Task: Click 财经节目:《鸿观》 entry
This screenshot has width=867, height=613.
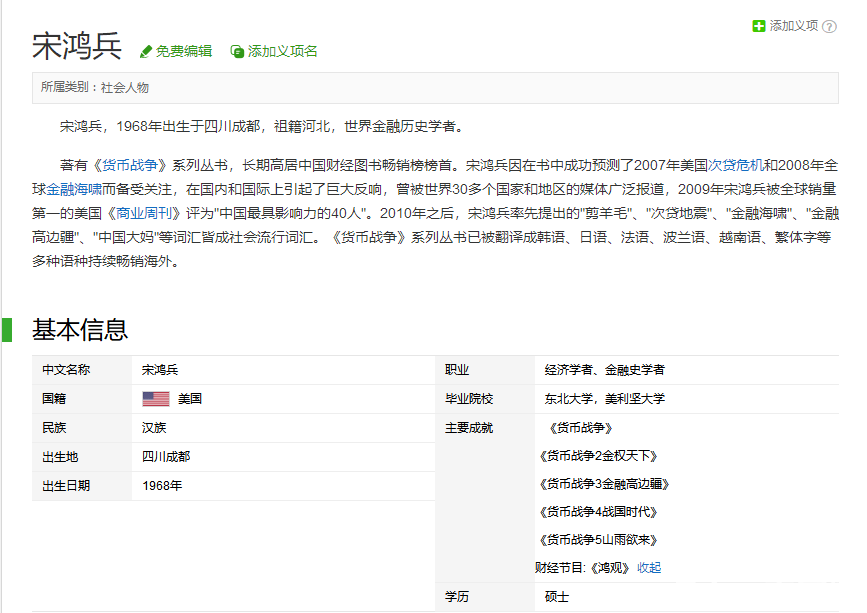Action: point(583,568)
